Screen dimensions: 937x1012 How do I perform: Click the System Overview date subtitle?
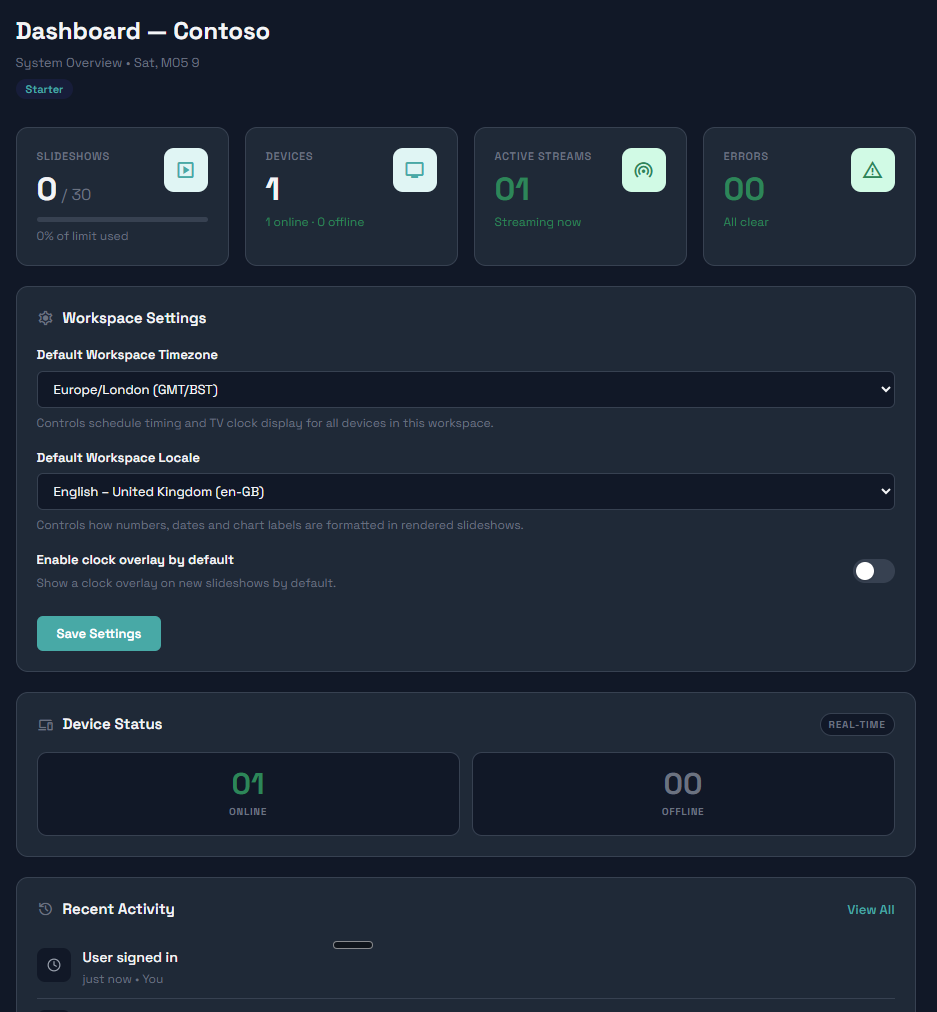pyautogui.click(x=108, y=63)
